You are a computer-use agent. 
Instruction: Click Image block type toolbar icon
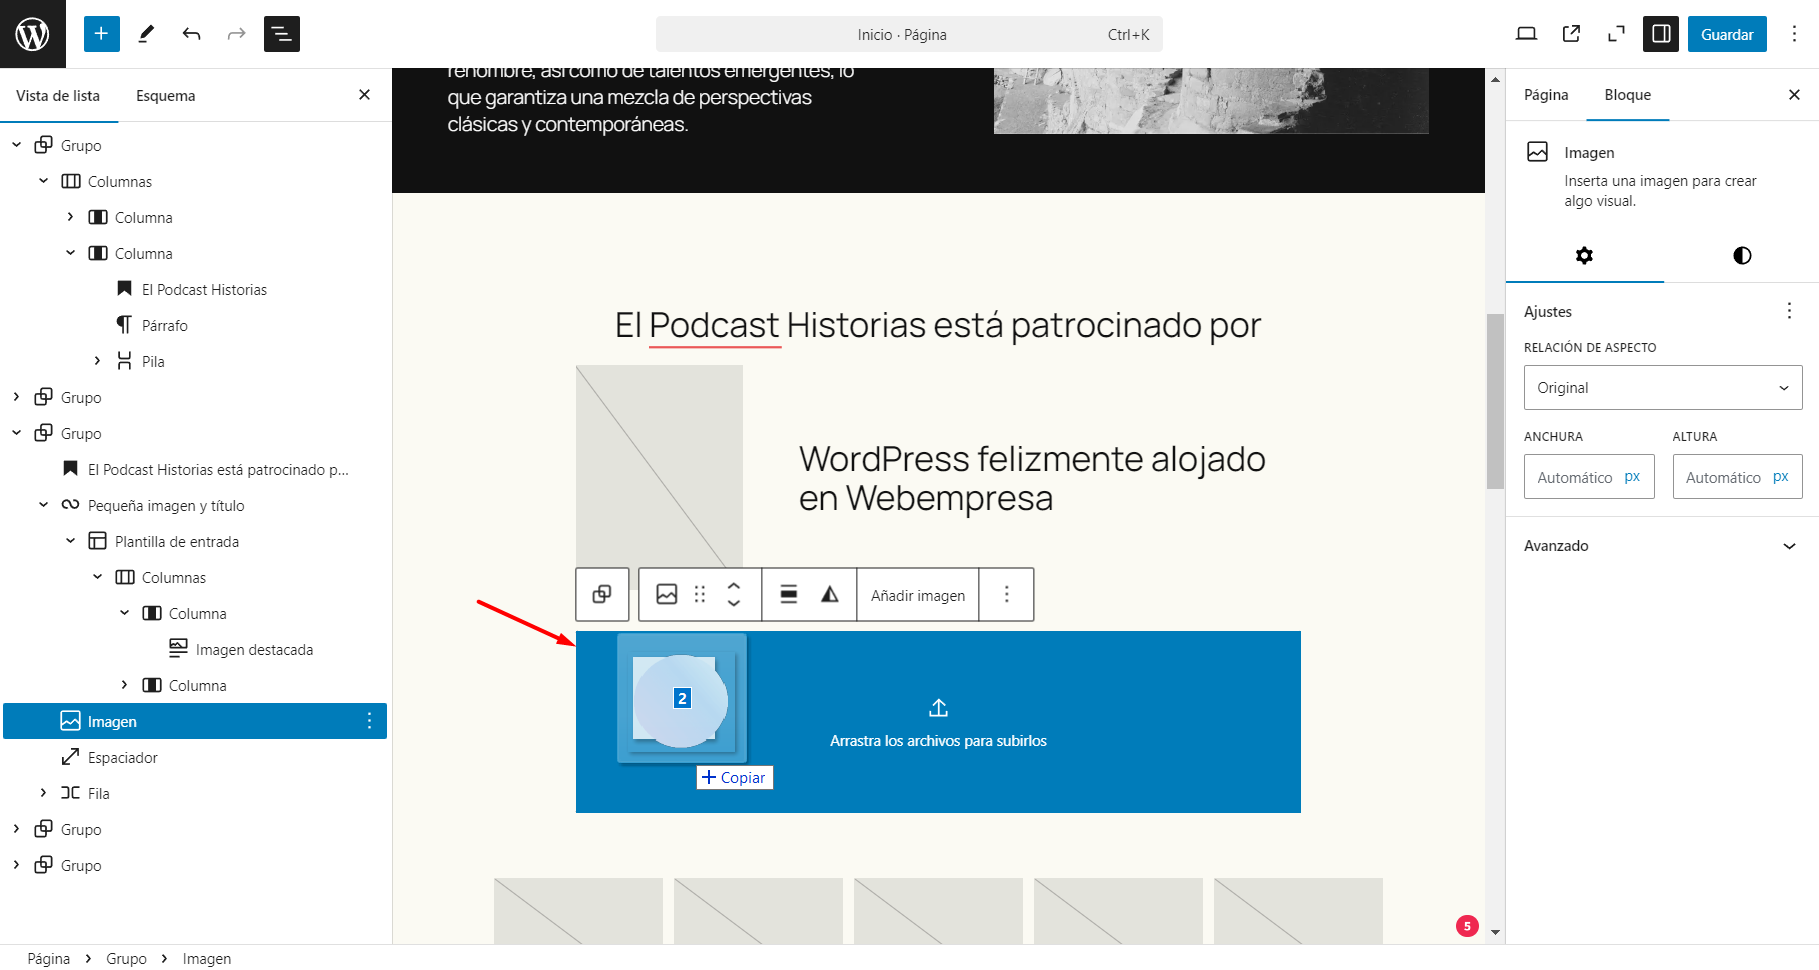click(x=667, y=595)
